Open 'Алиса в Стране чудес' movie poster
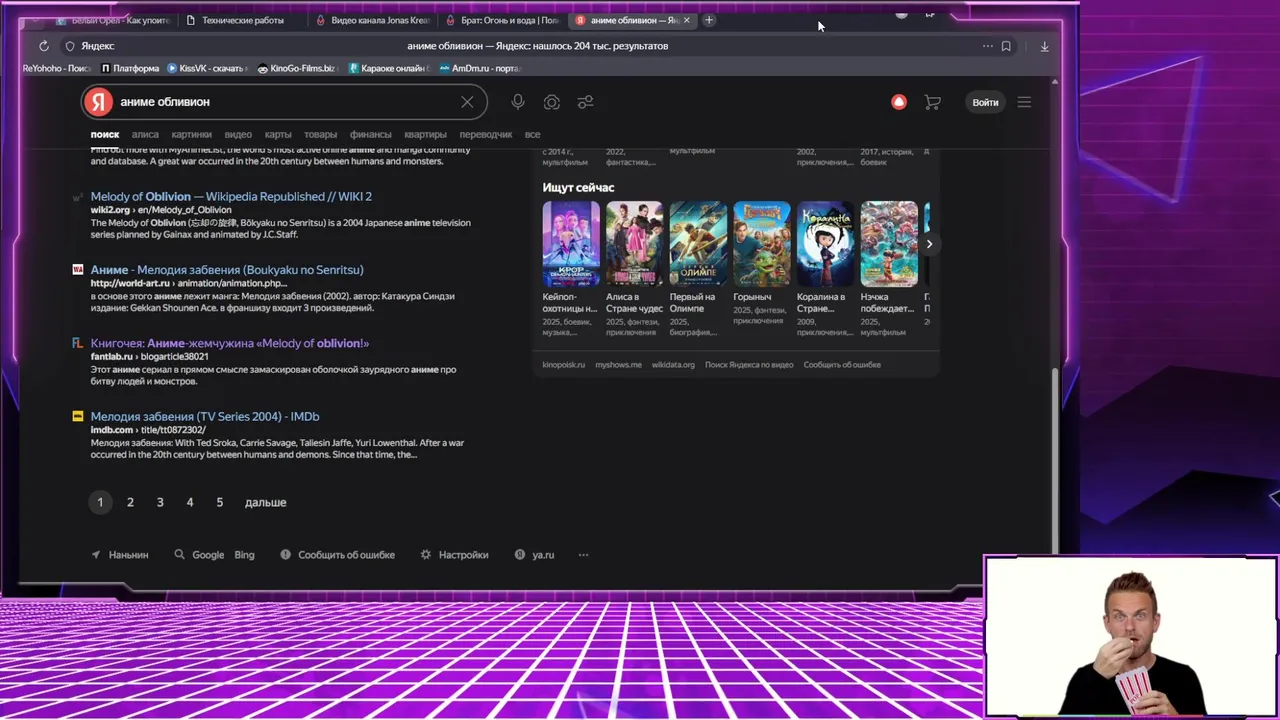The height and width of the screenshot is (720, 1280). (634, 244)
